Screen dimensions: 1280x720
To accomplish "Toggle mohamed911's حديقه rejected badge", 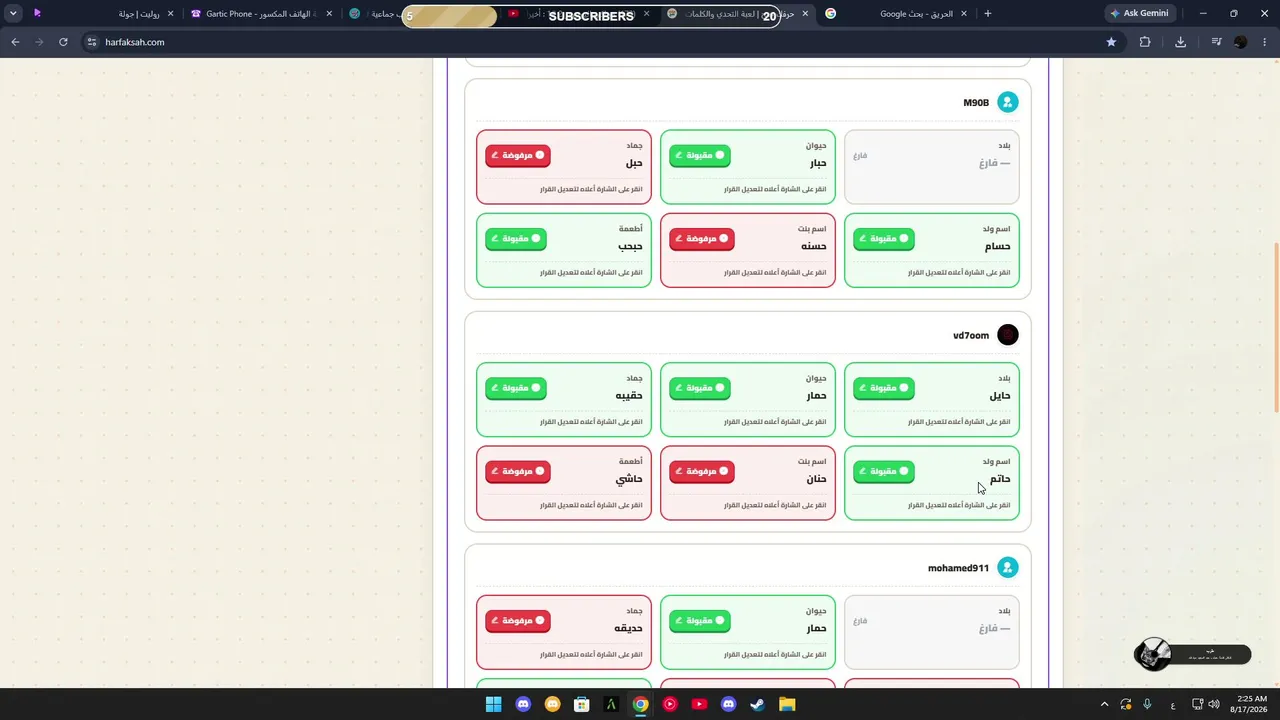I will click(517, 621).
